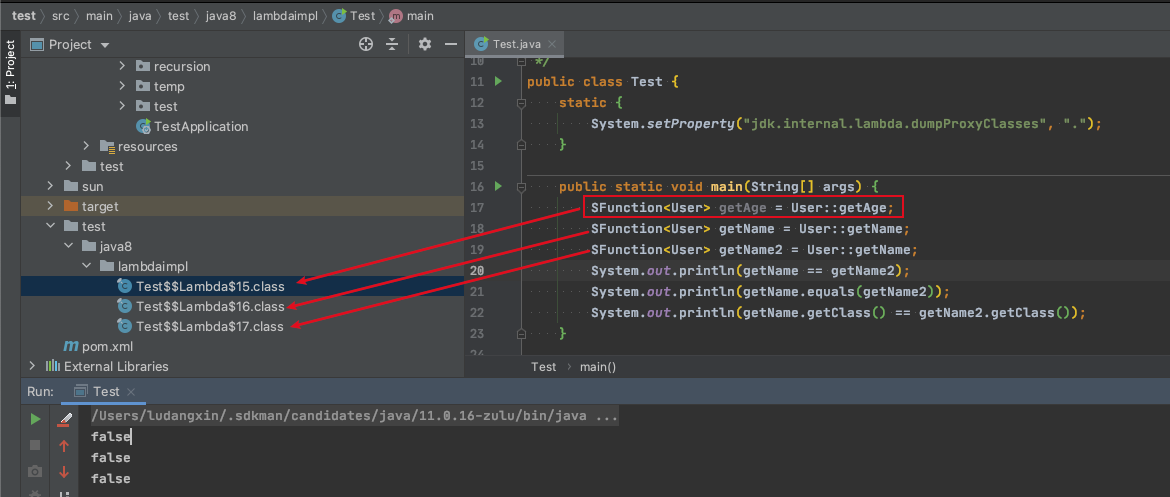The width and height of the screenshot is (1170, 497).
Task: Close the Test run tab
Action: [131, 391]
